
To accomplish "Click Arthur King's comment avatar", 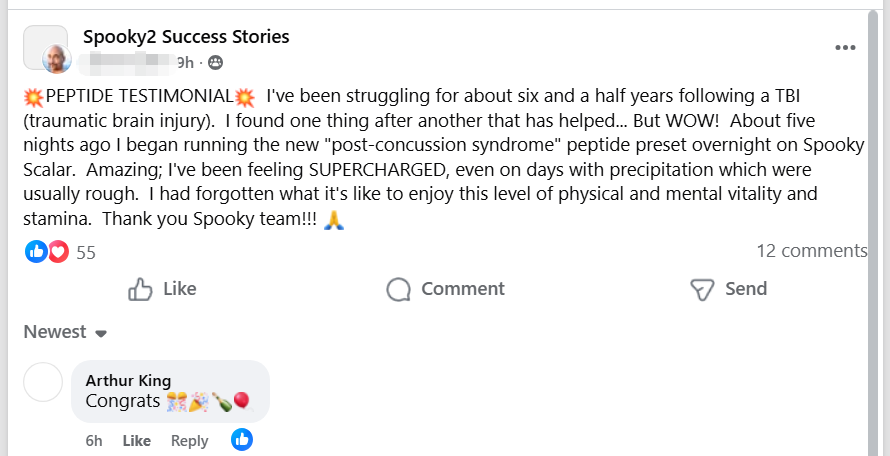I will click(x=42, y=382).
